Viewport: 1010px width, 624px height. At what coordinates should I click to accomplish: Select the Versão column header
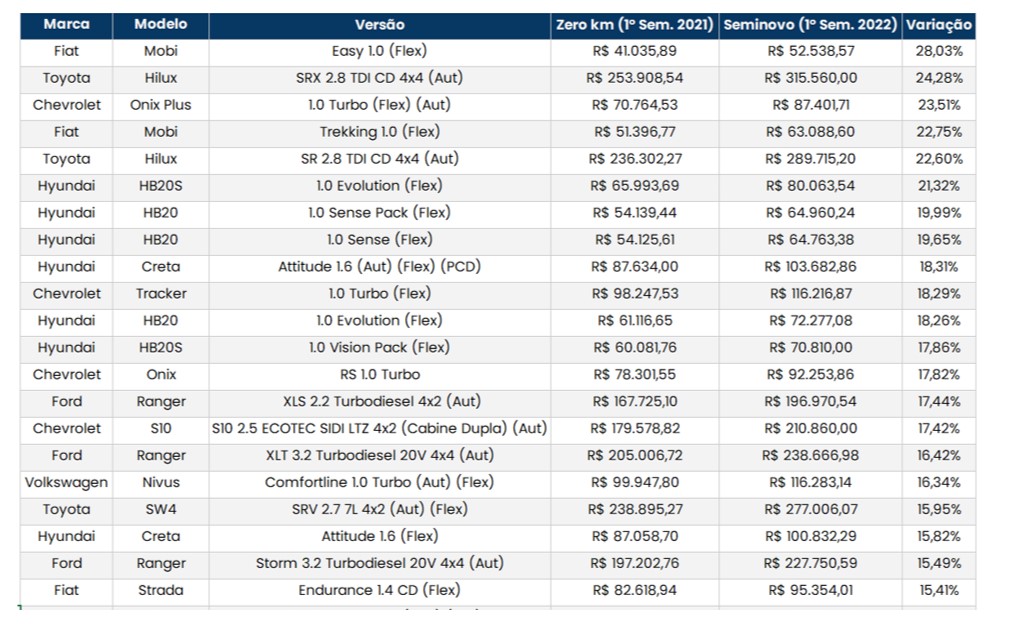[x=379, y=24]
